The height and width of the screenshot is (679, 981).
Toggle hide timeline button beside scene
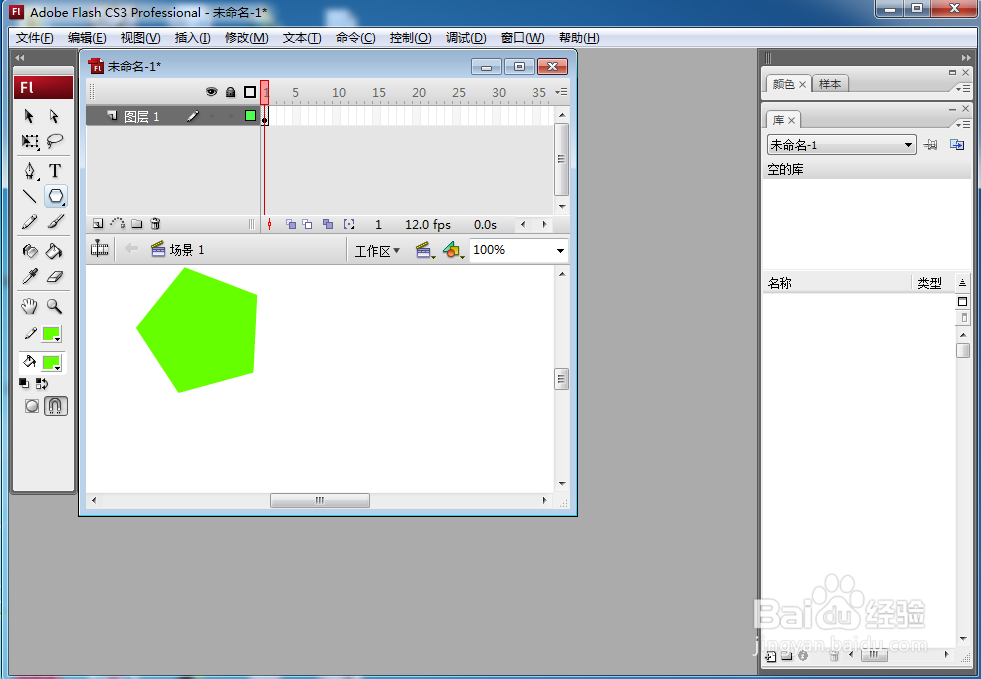pyautogui.click(x=100, y=249)
